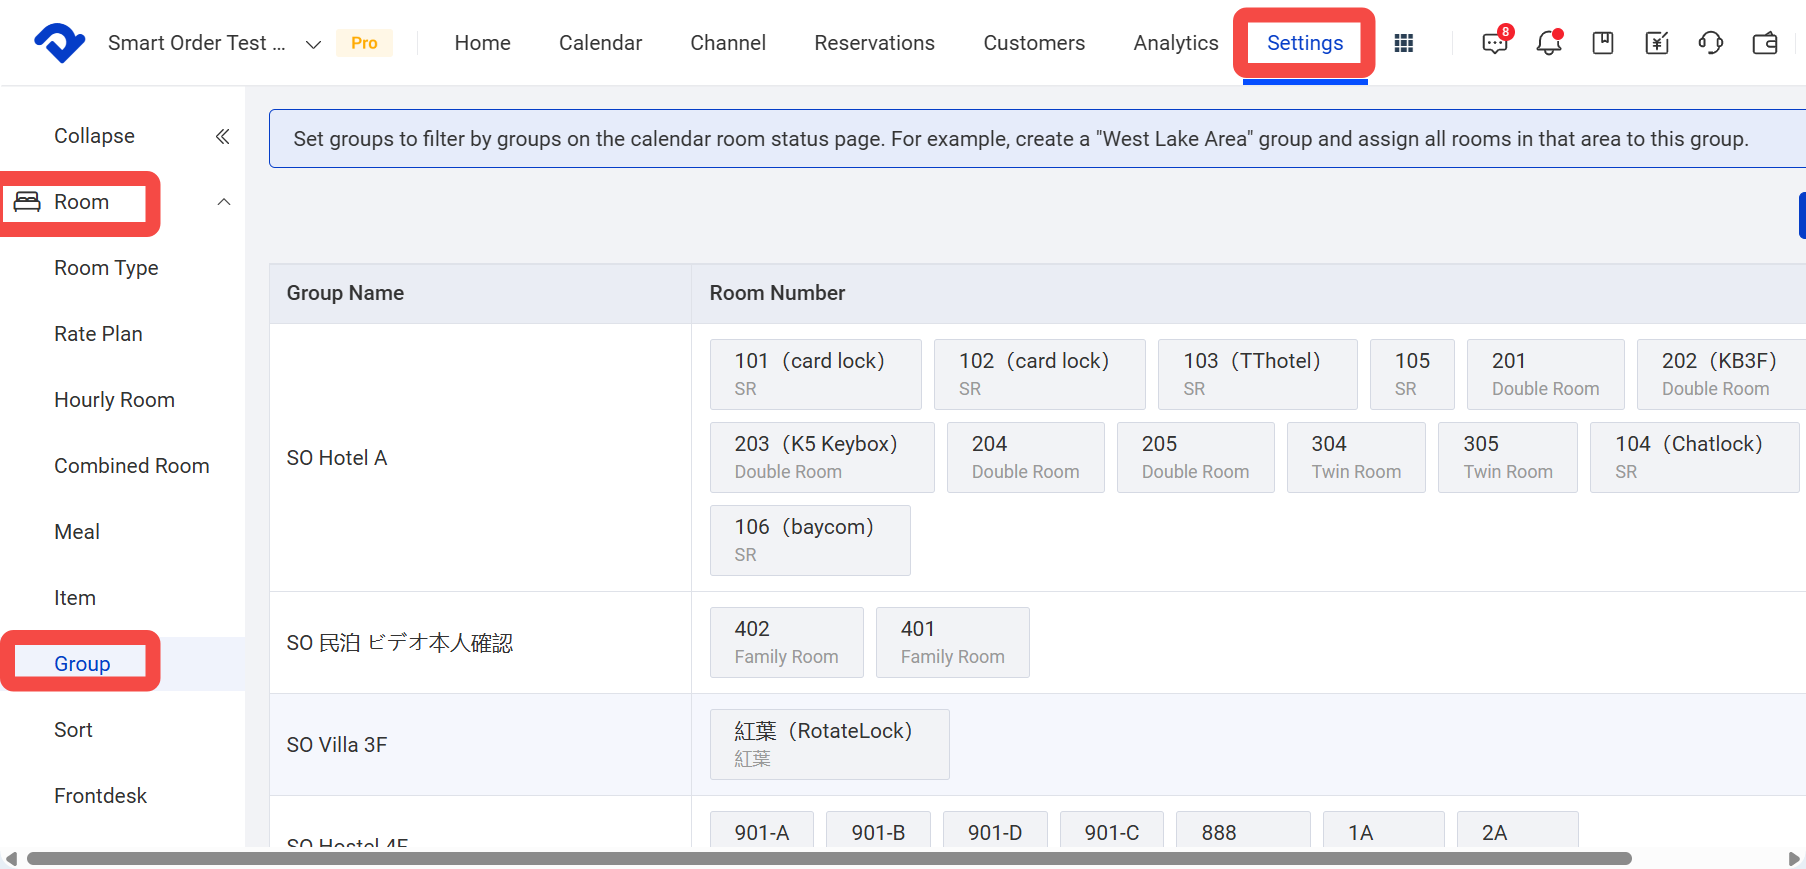
Task: Click room 101 (card lock) tile
Action: pos(815,374)
